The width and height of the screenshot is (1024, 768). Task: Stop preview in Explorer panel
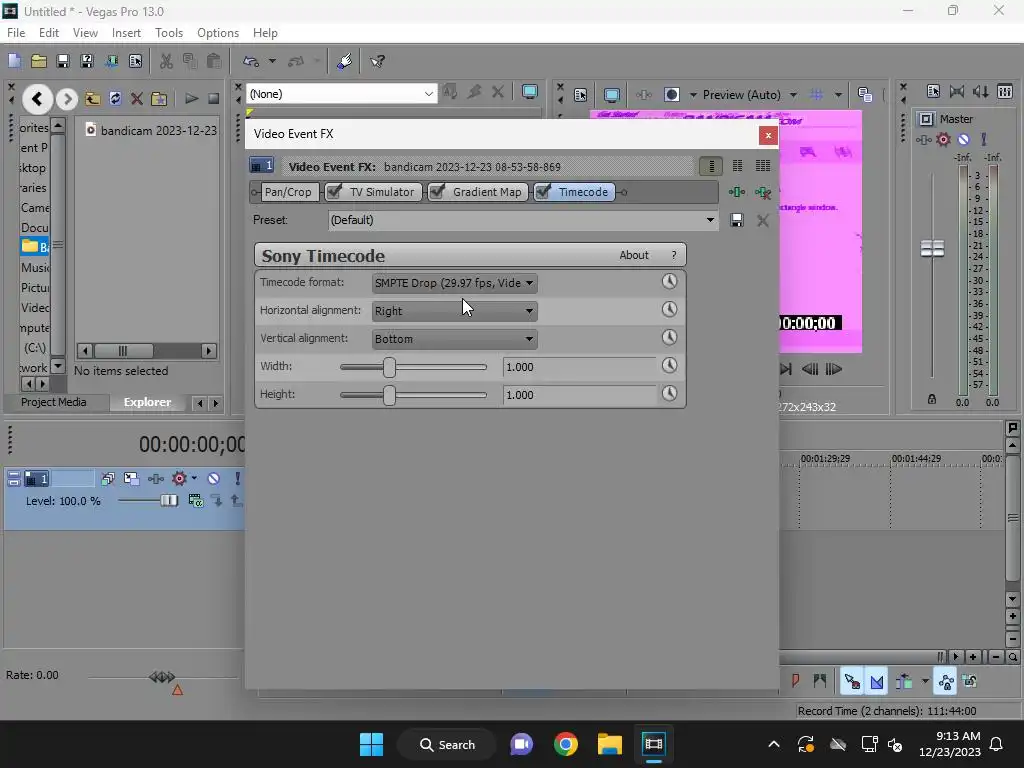[x=213, y=99]
